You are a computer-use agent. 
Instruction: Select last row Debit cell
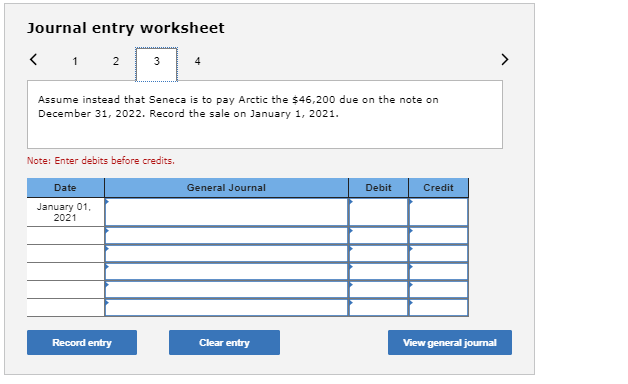[378, 308]
